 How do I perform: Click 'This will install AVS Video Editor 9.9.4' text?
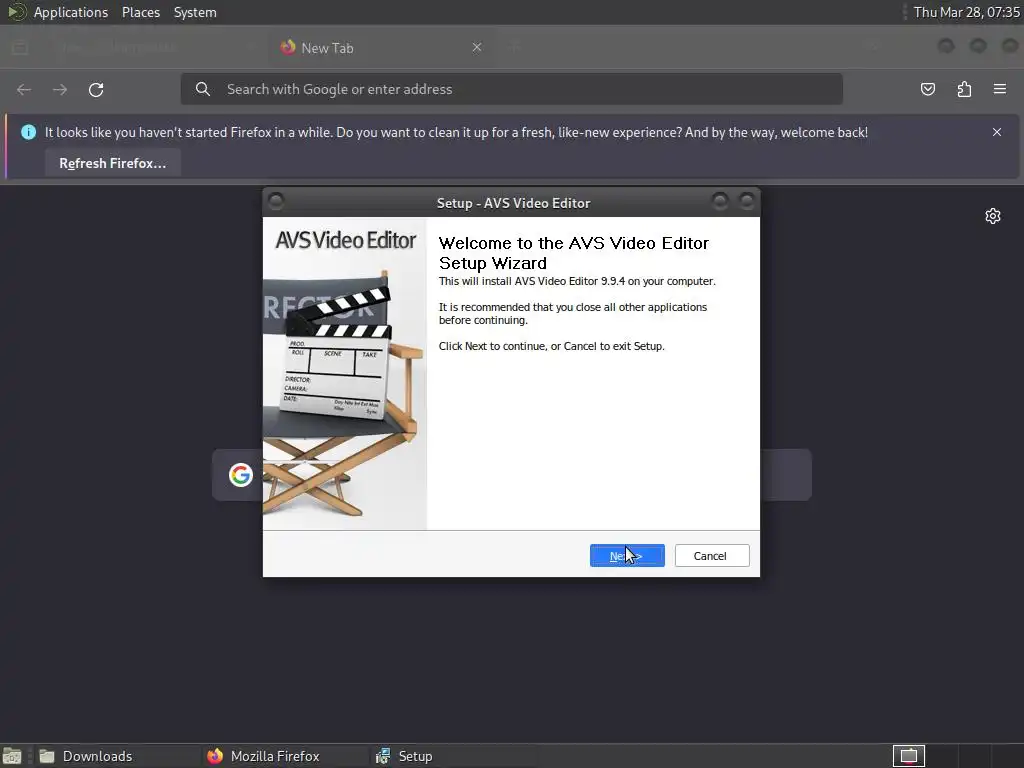(x=577, y=281)
